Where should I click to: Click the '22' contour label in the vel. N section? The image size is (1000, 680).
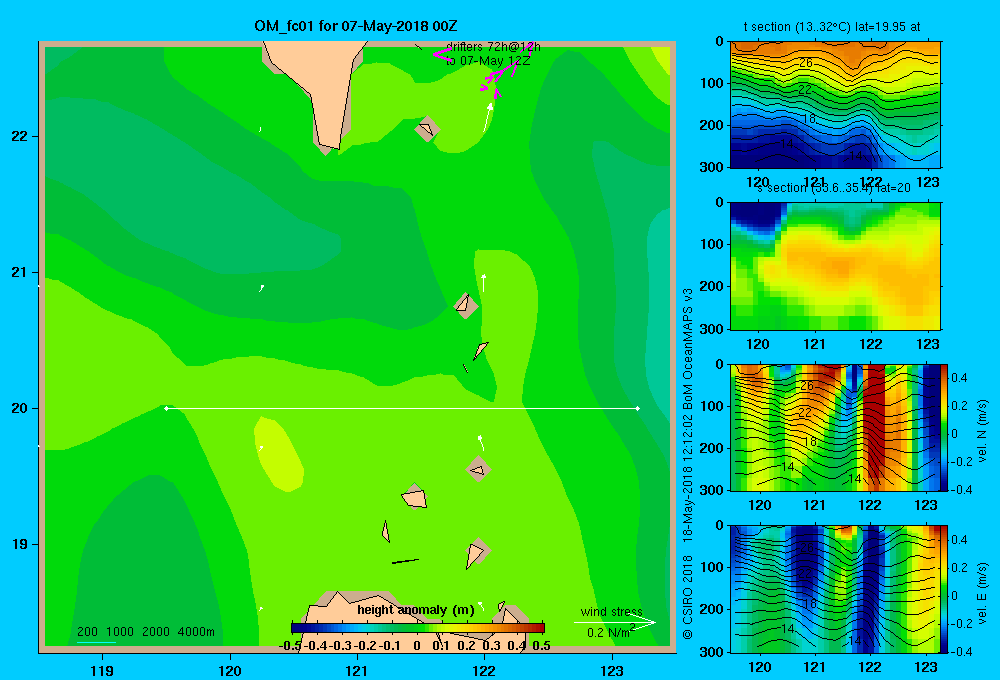click(805, 413)
